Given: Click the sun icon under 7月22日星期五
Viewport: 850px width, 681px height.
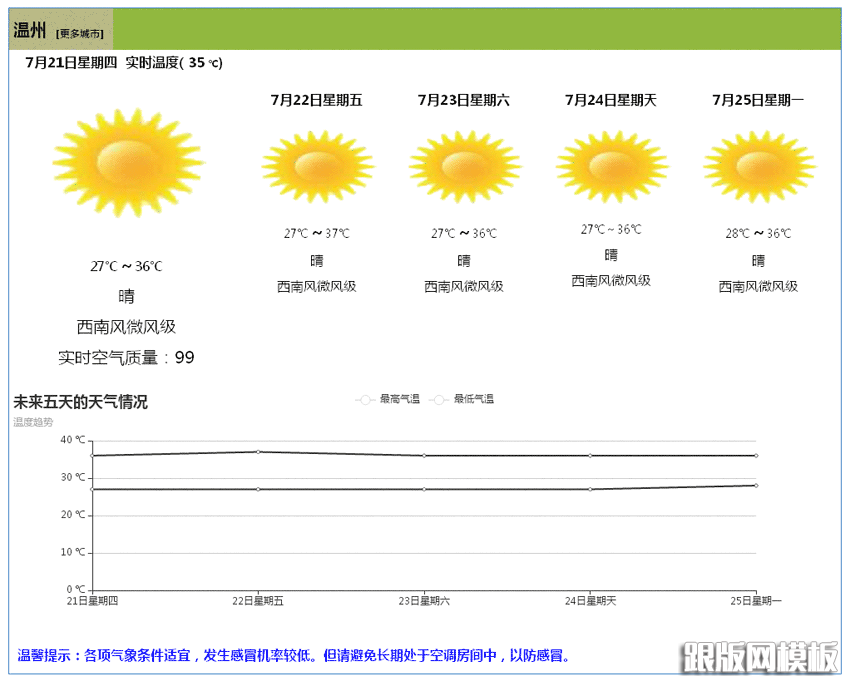Looking at the screenshot, I should (x=316, y=165).
